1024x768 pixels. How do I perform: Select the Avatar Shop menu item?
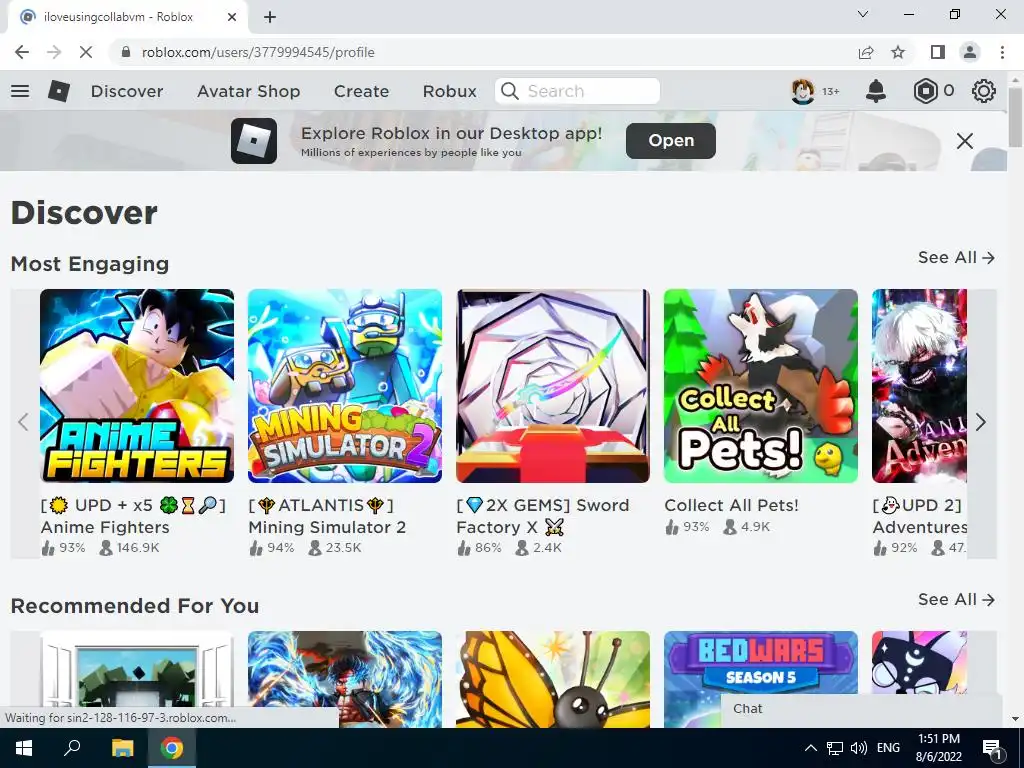(x=249, y=91)
